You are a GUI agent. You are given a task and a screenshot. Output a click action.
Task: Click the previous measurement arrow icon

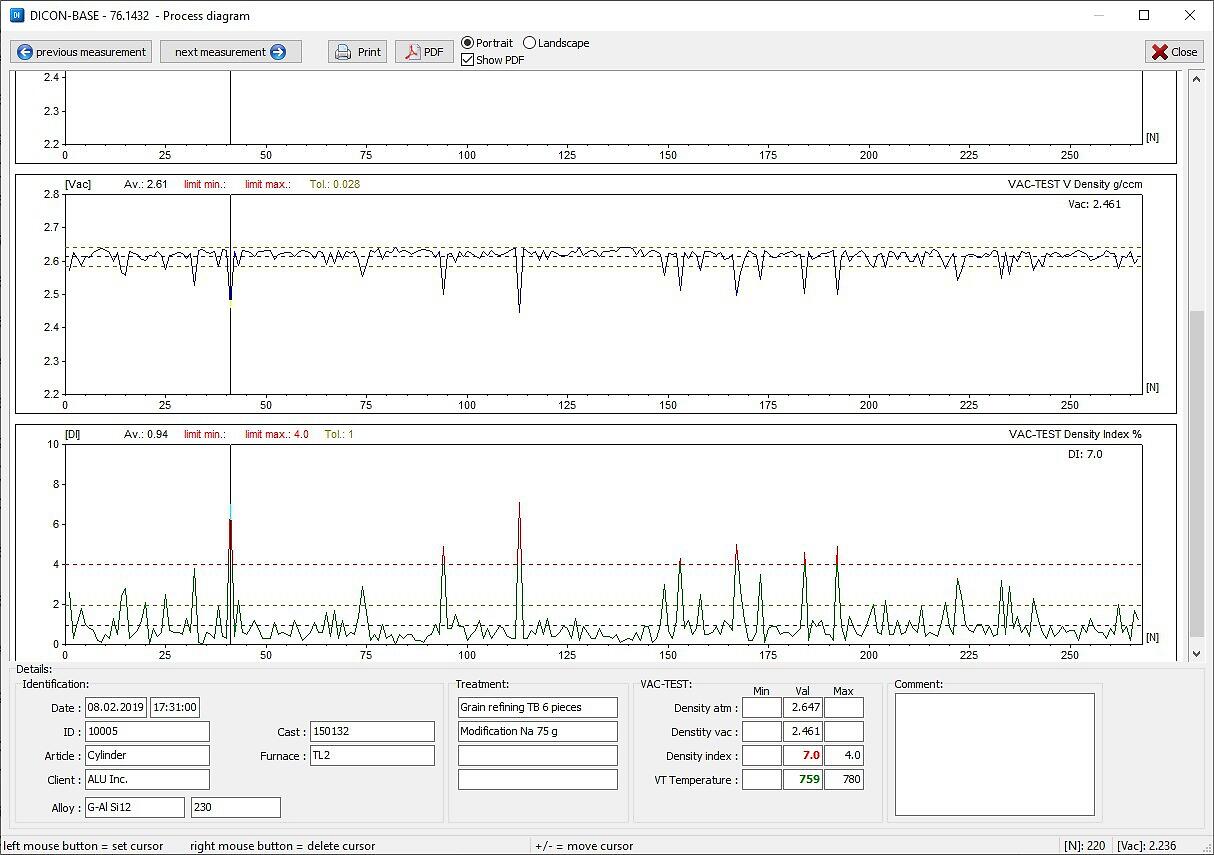point(25,52)
